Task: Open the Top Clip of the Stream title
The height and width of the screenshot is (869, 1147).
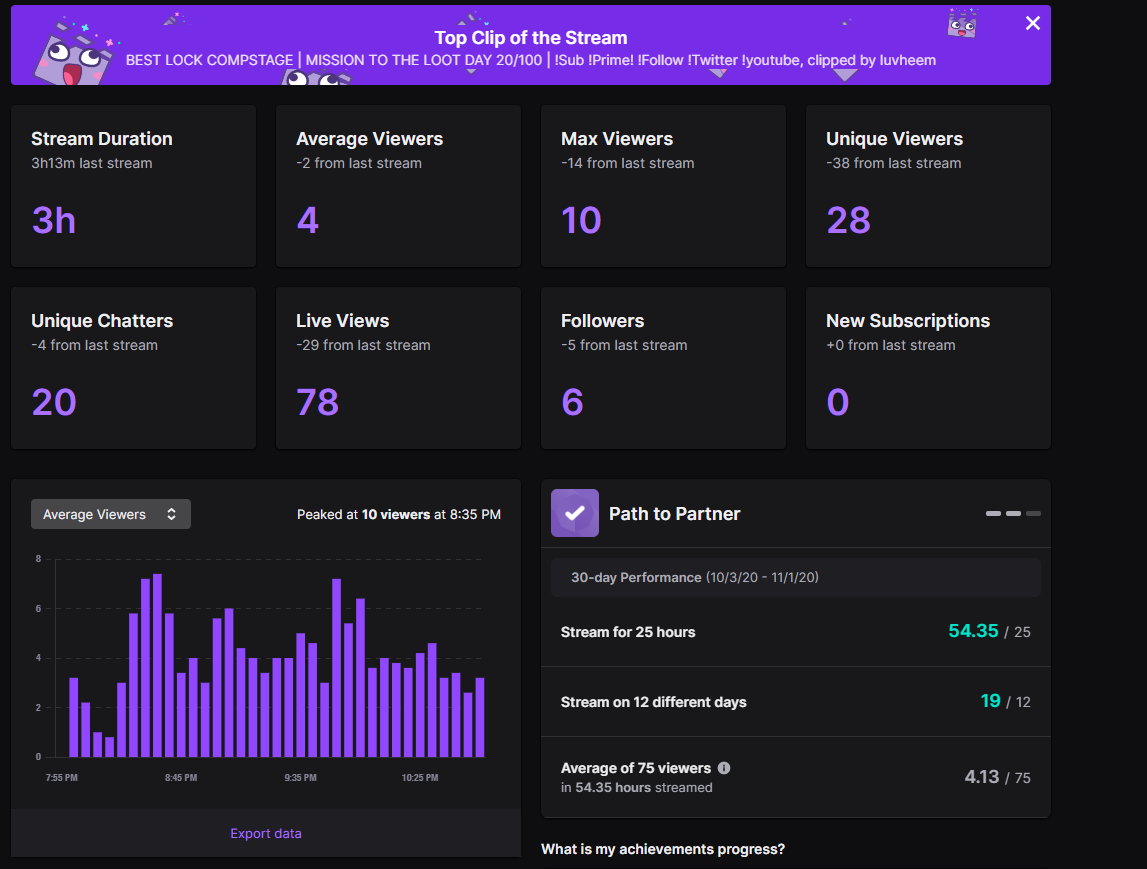Action: pyautogui.click(x=530, y=37)
